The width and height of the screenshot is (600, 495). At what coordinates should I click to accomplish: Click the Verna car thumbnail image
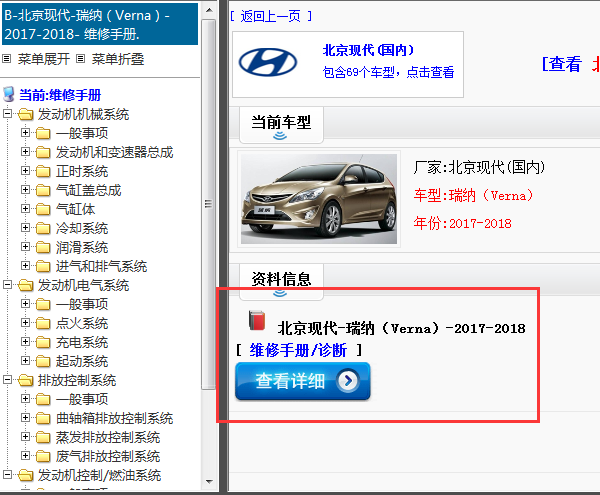[x=319, y=199]
